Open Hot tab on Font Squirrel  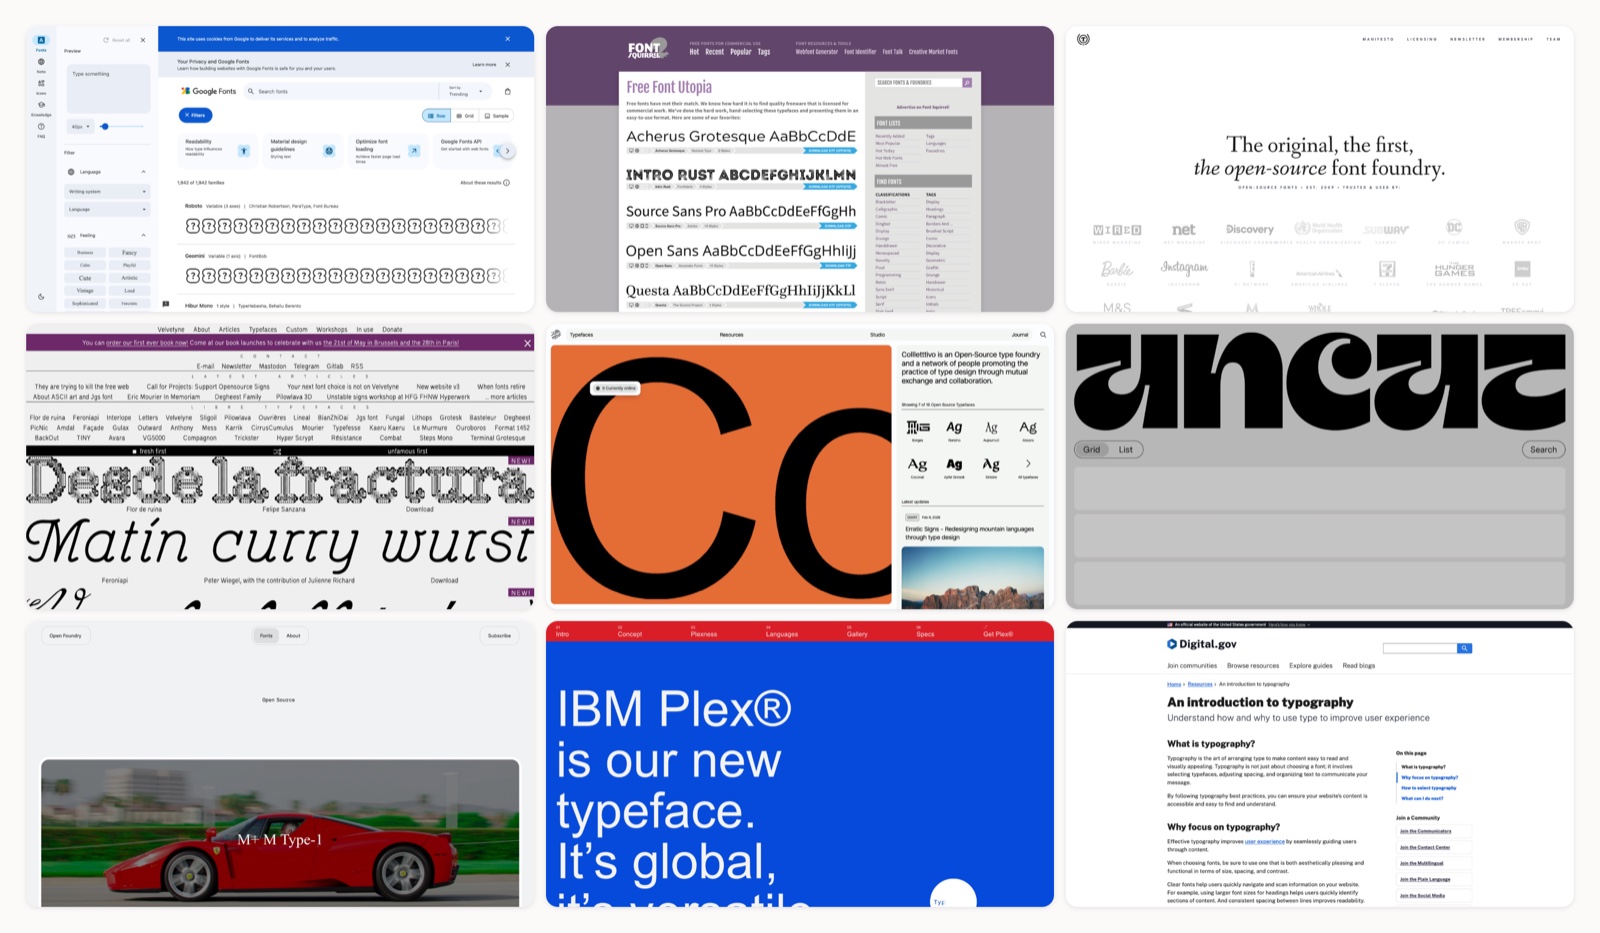(694, 52)
